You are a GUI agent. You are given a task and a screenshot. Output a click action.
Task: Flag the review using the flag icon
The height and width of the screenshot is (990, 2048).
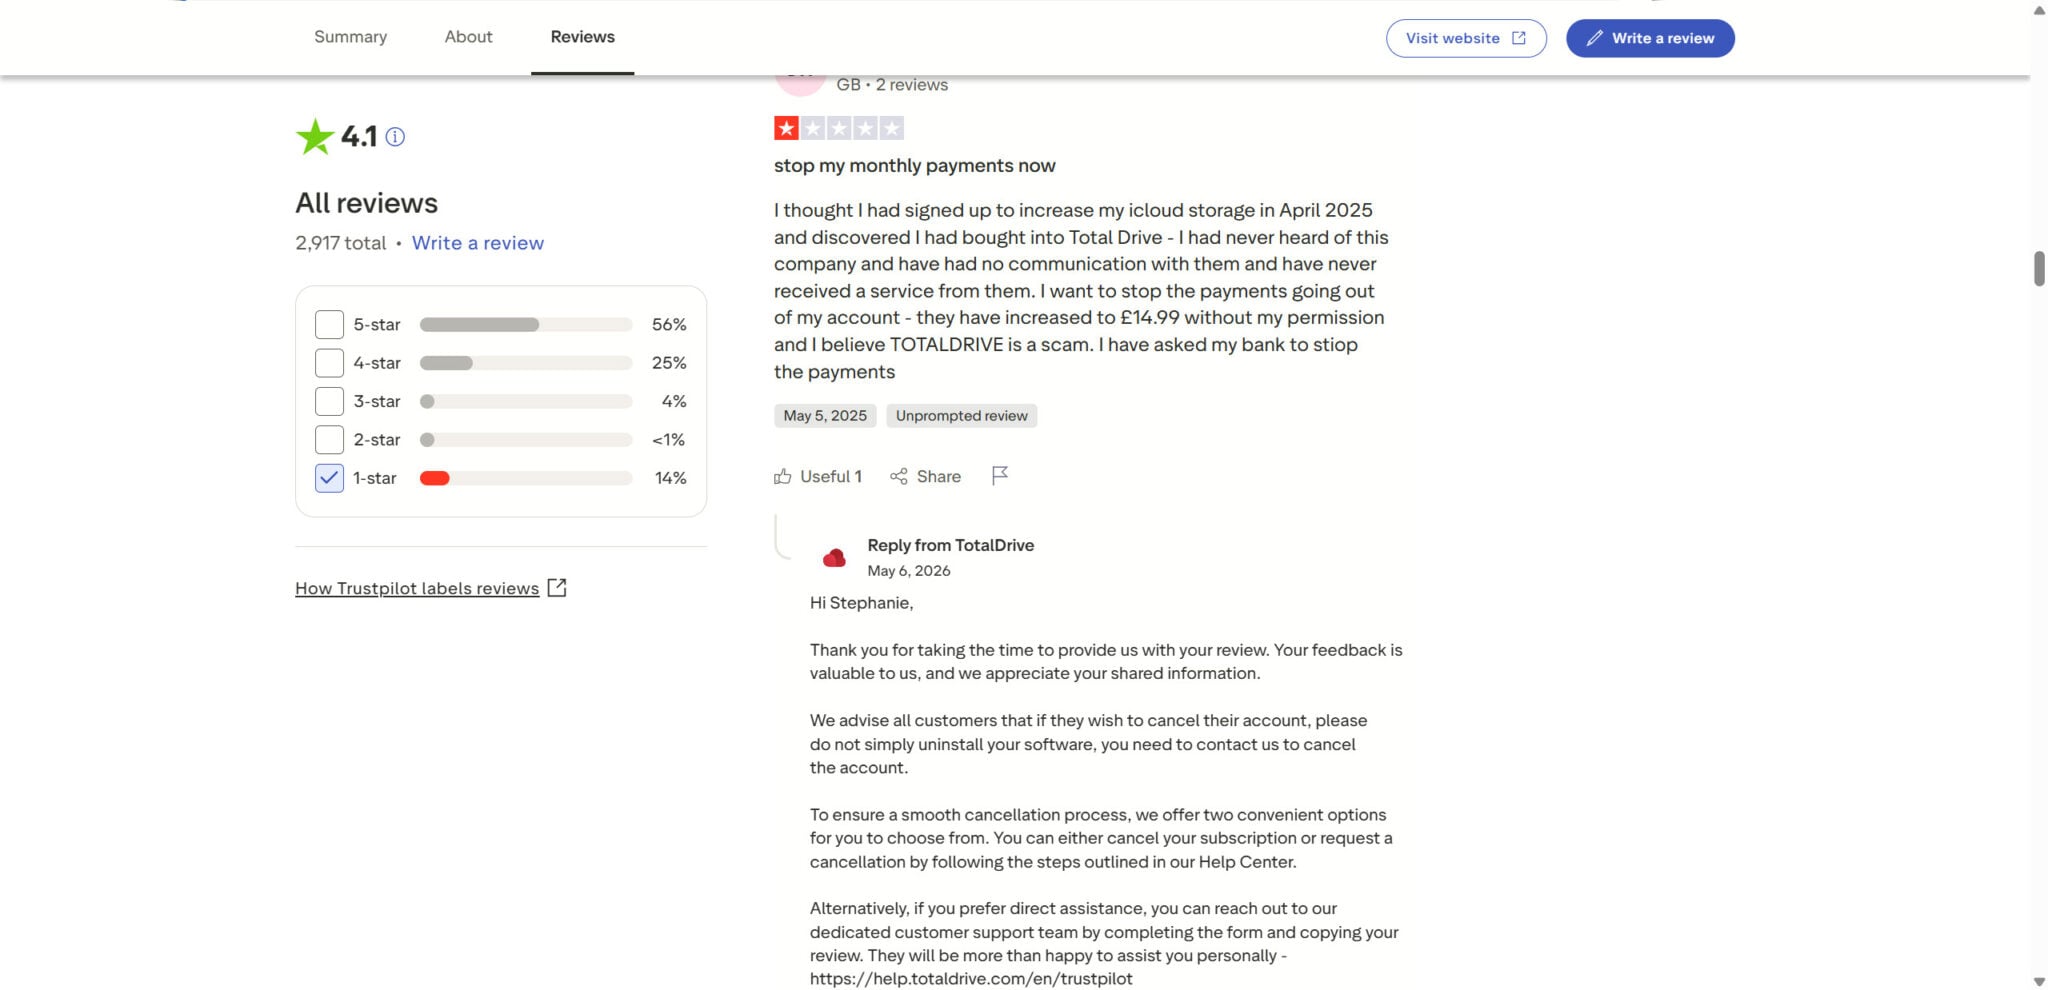coord(1000,476)
